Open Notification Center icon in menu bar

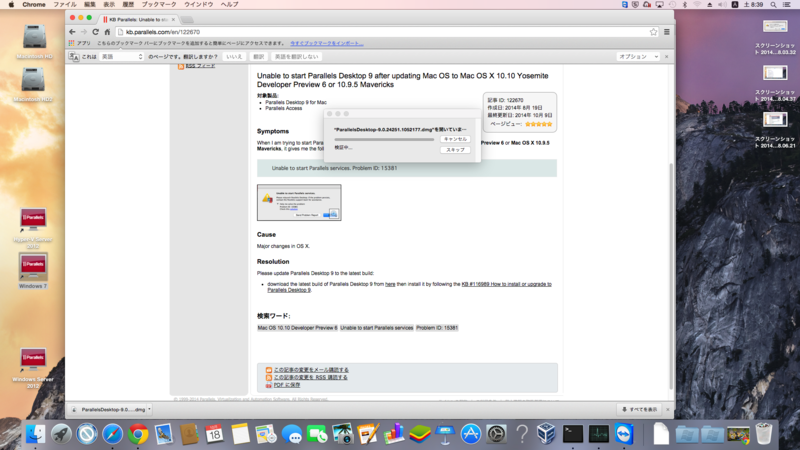pyautogui.click(x=787, y=5)
